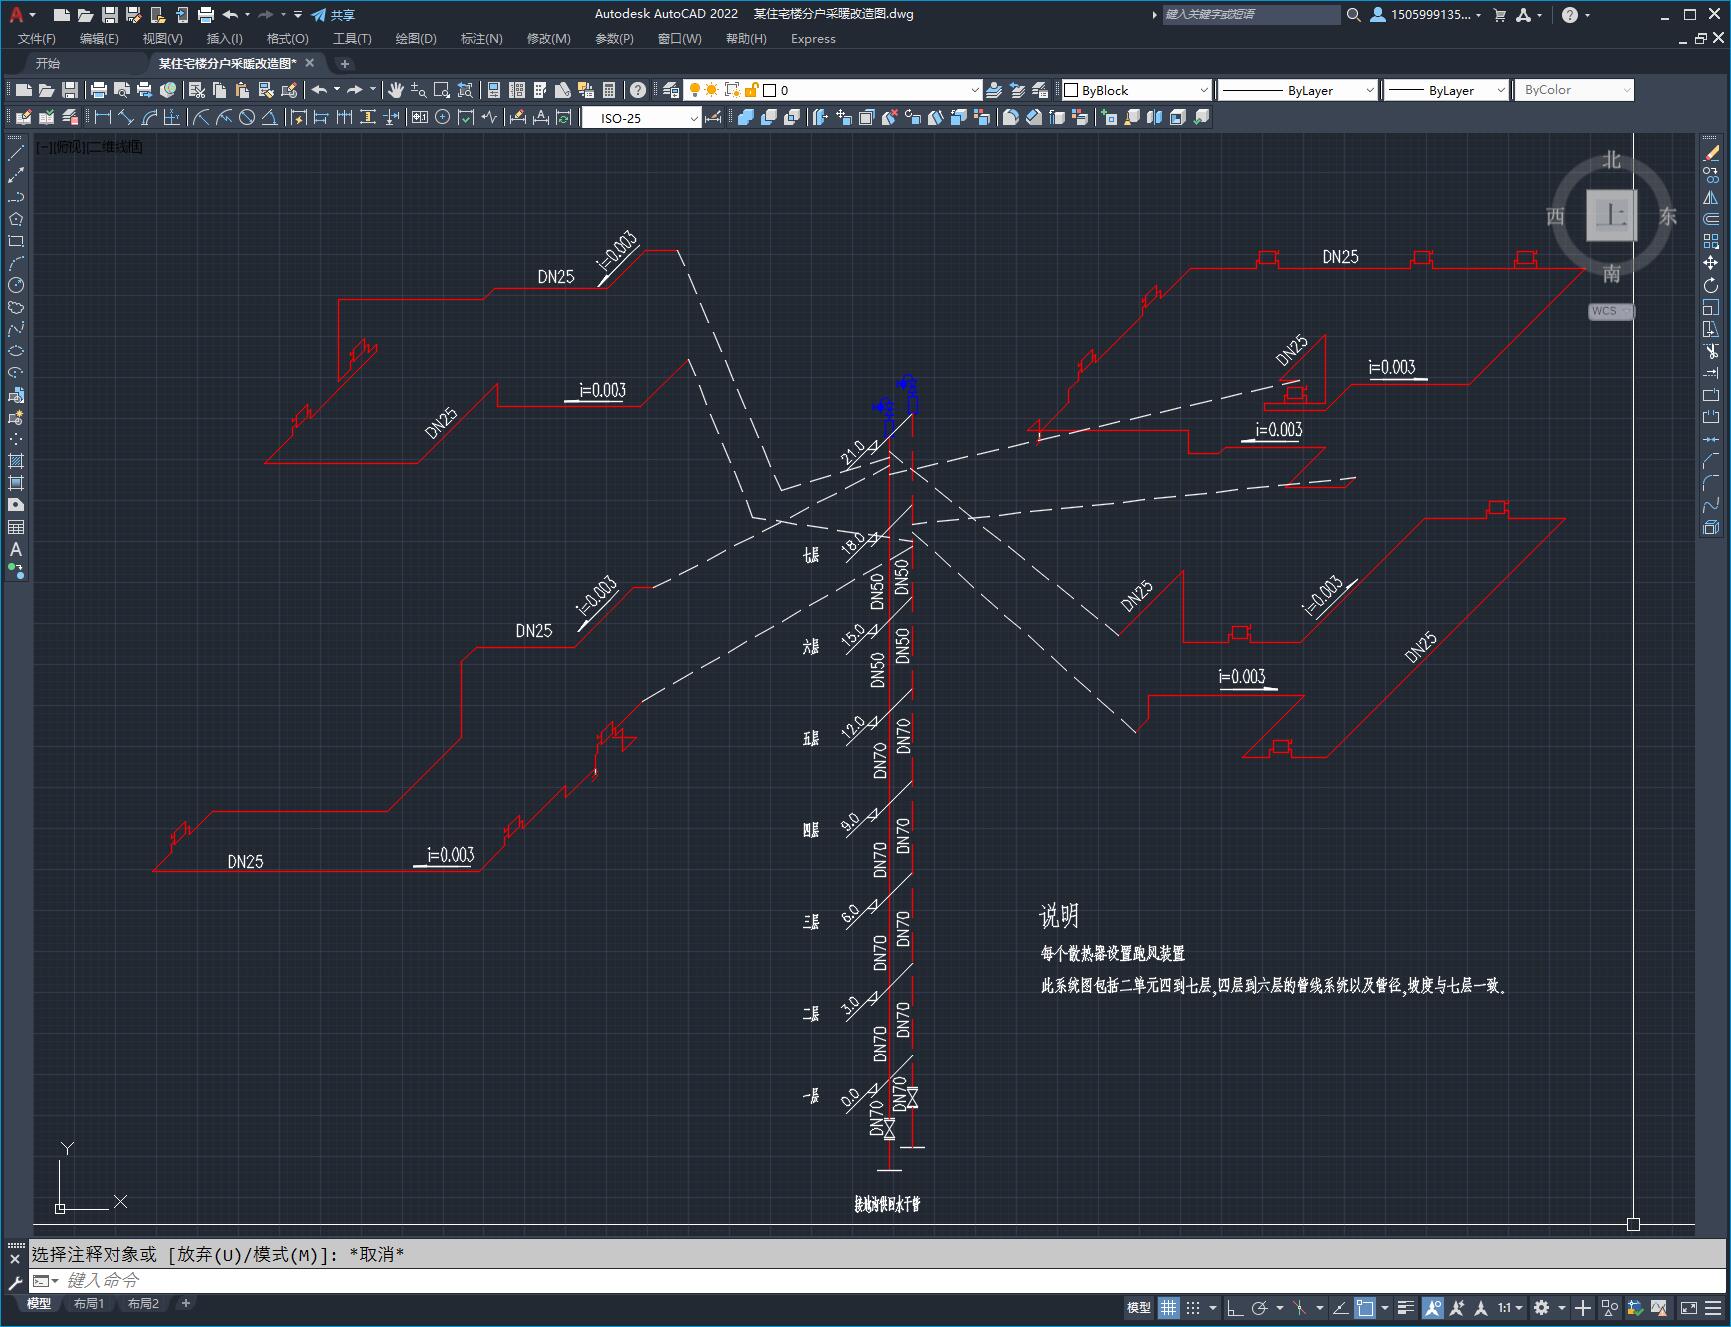The height and width of the screenshot is (1327, 1731).
Task: Select the Line draw tool
Action: [x=16, y=153]
